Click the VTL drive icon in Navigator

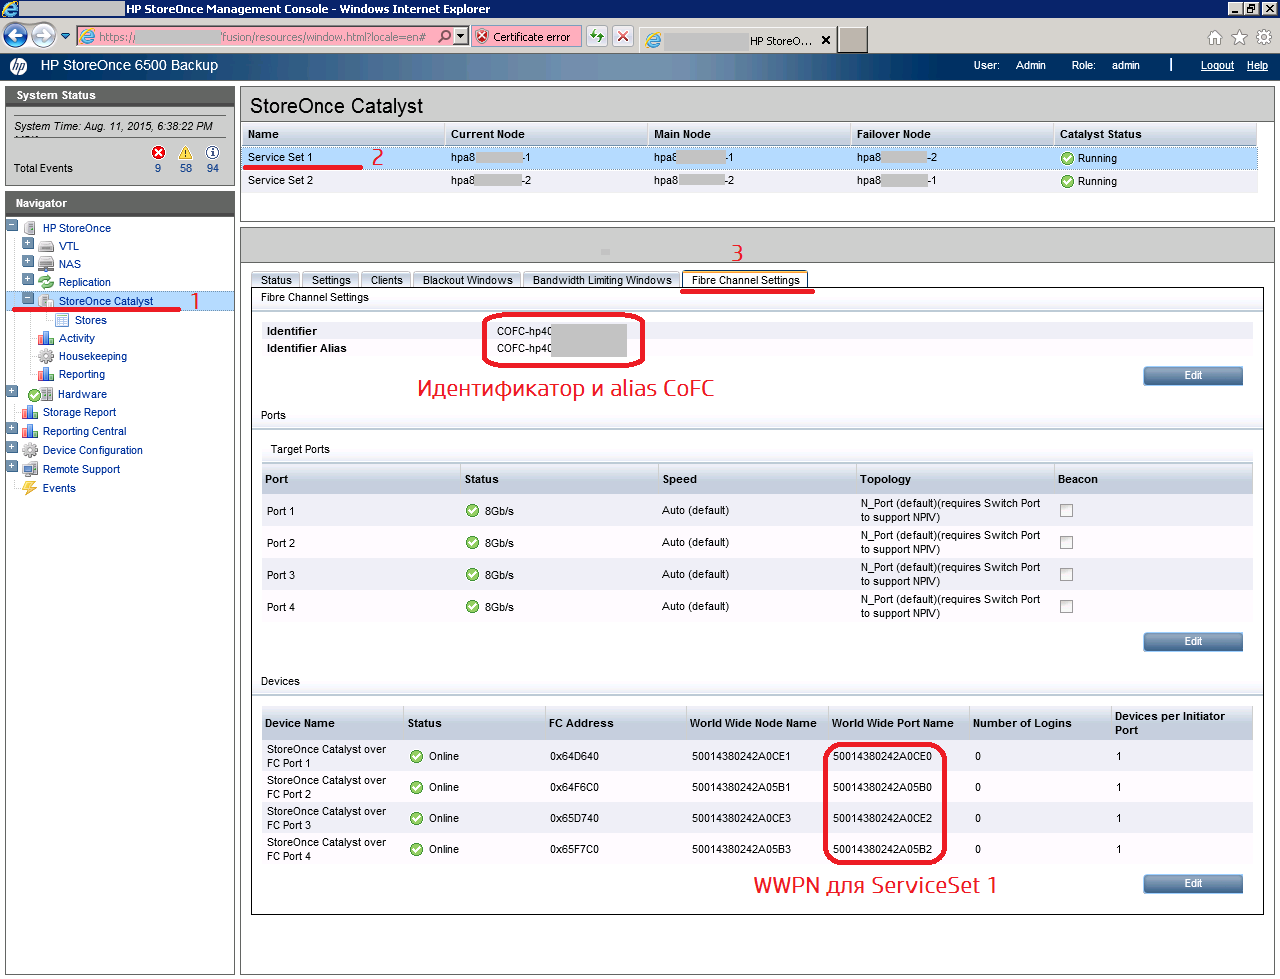[46, 246]
